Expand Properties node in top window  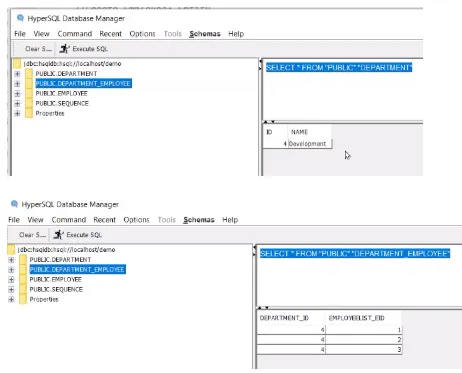pos(17,113)
